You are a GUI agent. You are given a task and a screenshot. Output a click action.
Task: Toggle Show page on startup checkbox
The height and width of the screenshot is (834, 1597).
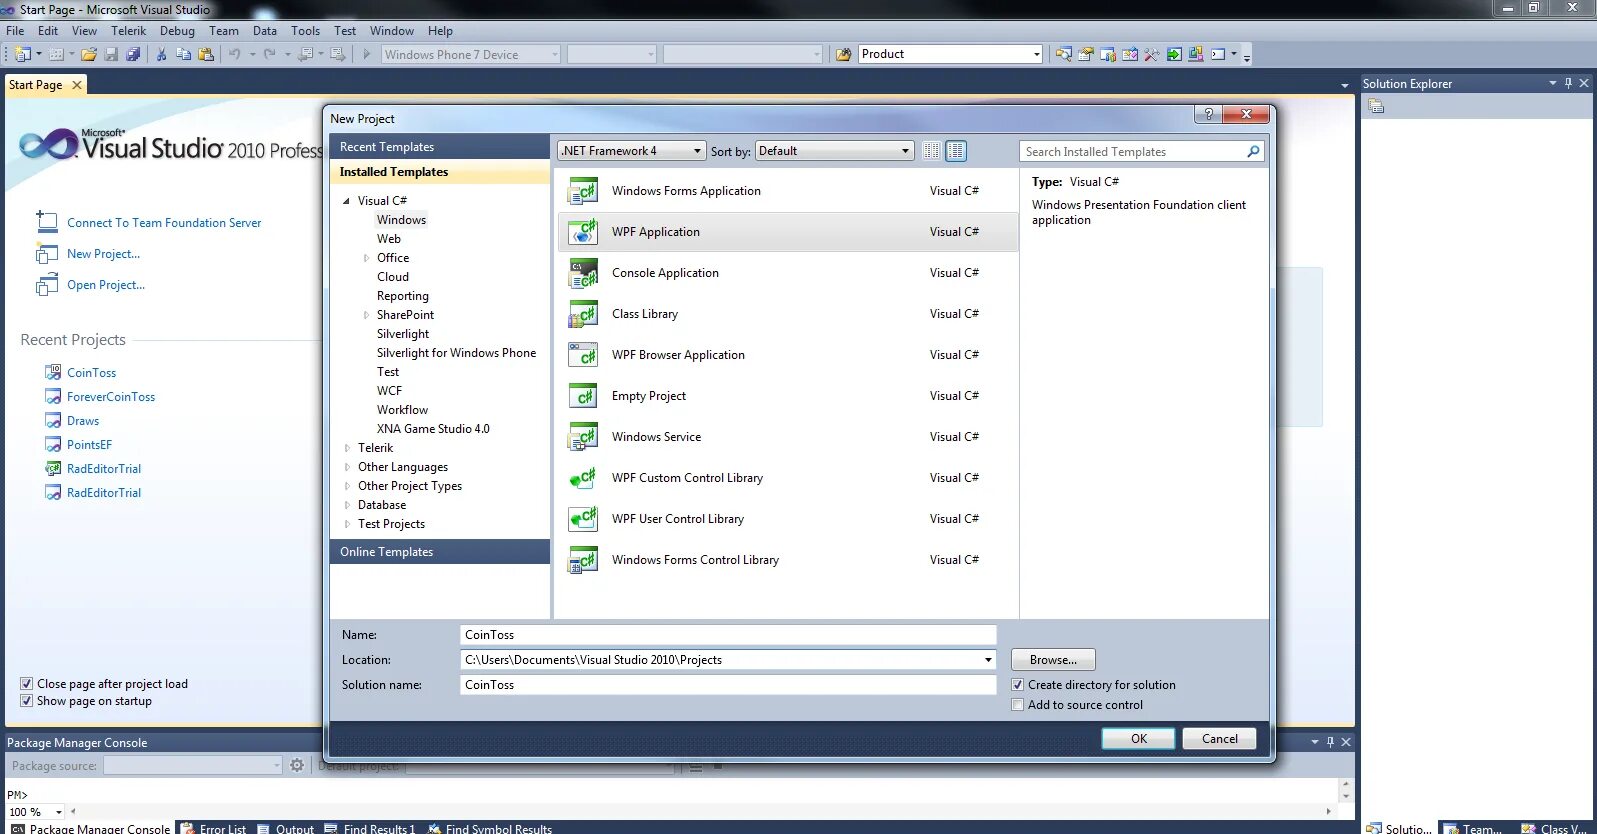pyautogui.click(x=26, y=701)
